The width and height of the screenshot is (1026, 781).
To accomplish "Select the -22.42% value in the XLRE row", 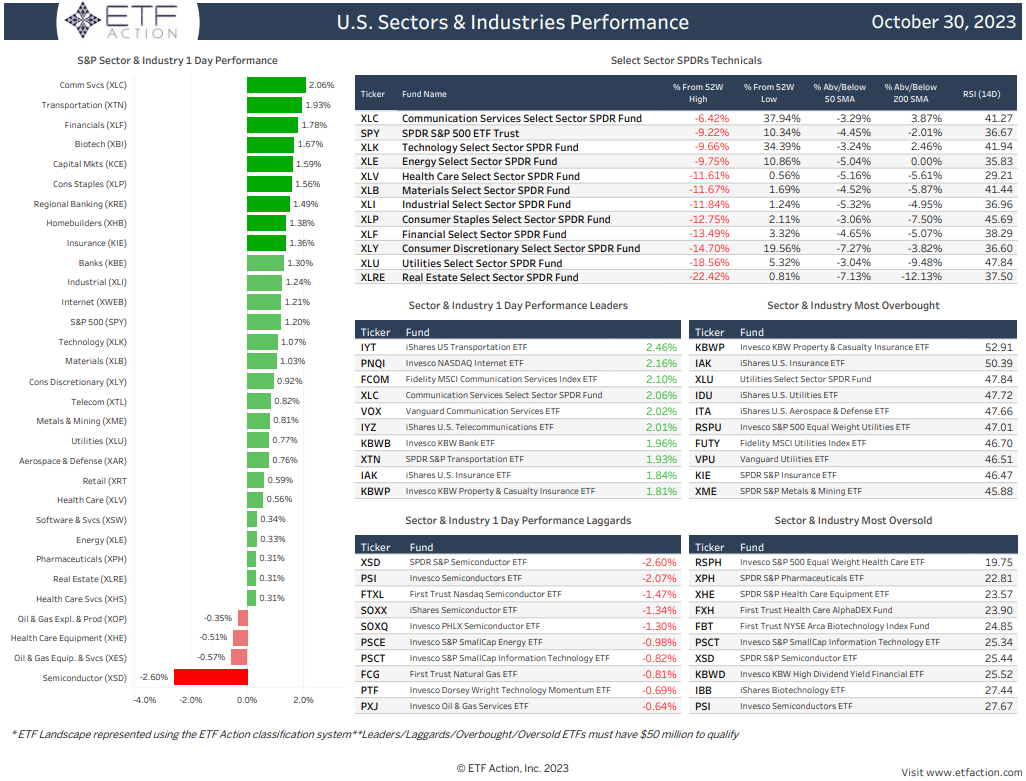I will tap(709, 277).
